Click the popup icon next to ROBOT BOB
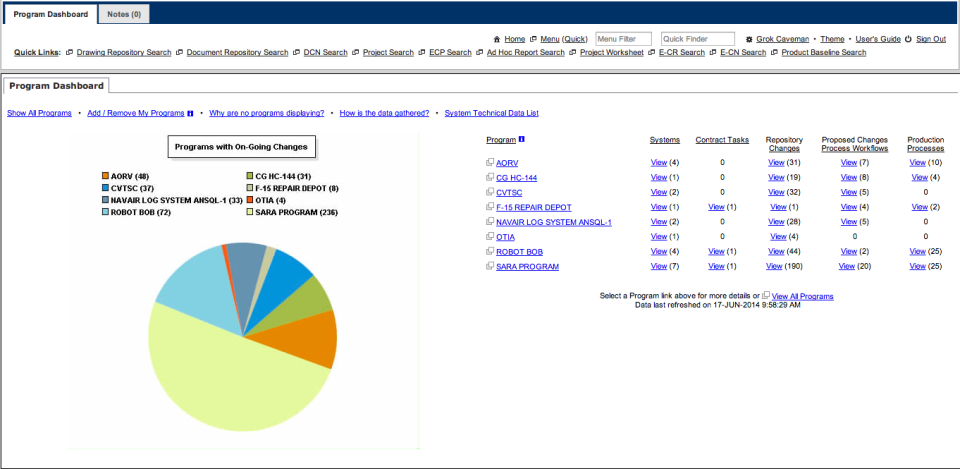 490,251
